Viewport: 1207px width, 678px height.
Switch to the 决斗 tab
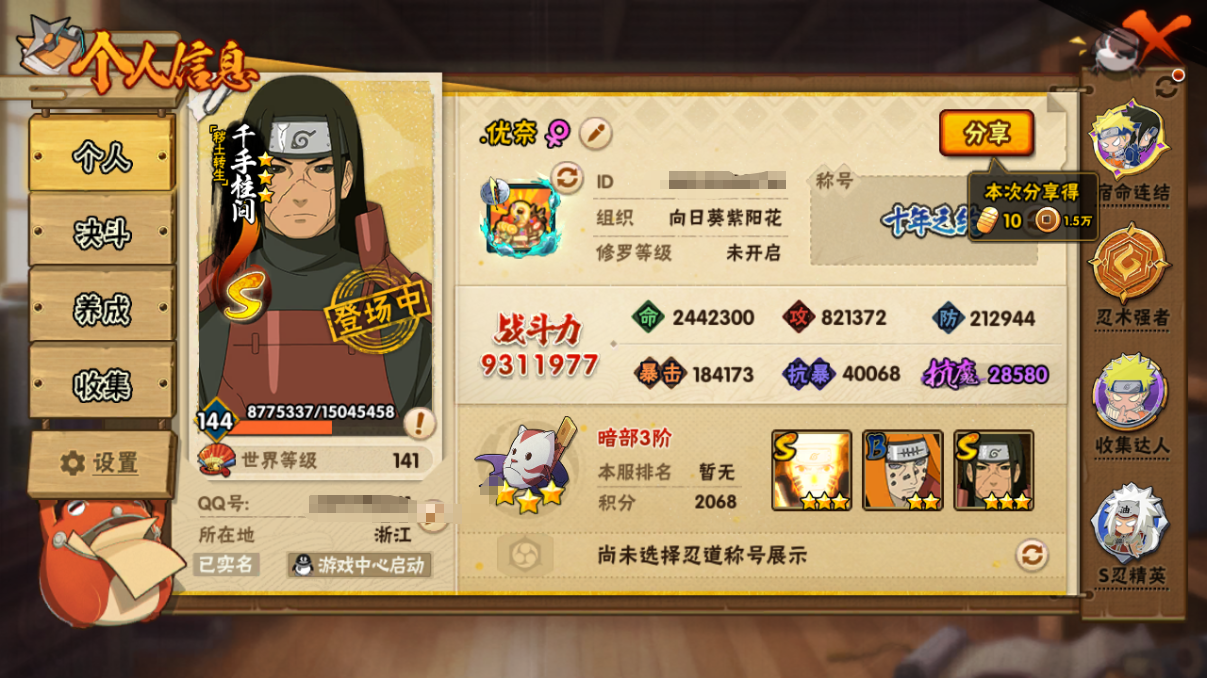pos(102,231)
